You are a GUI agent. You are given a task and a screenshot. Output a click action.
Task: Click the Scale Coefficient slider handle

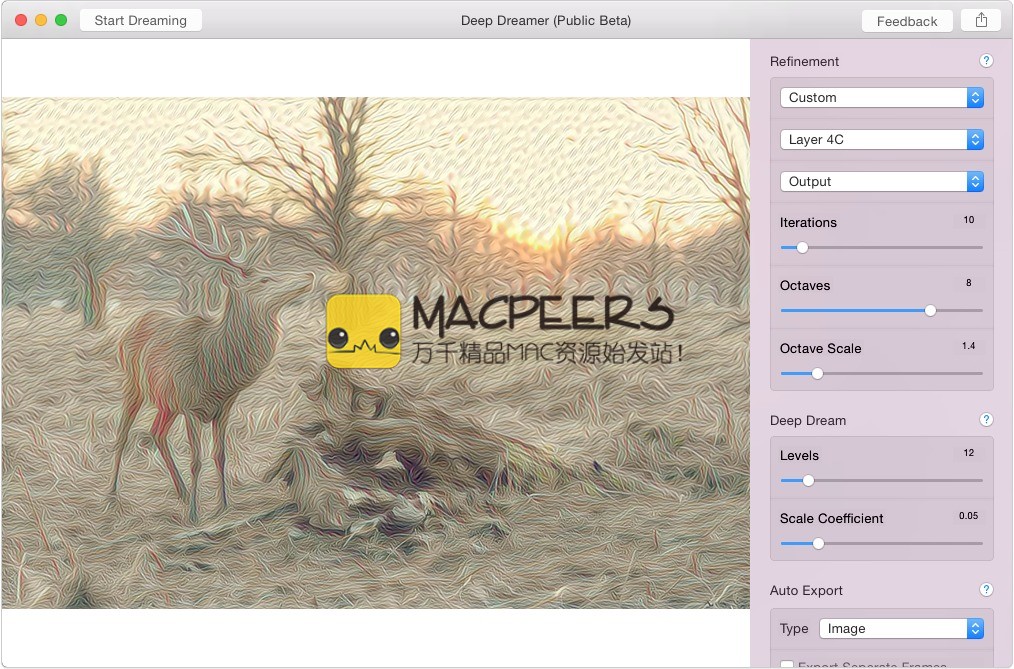click(x=818, y=544)
